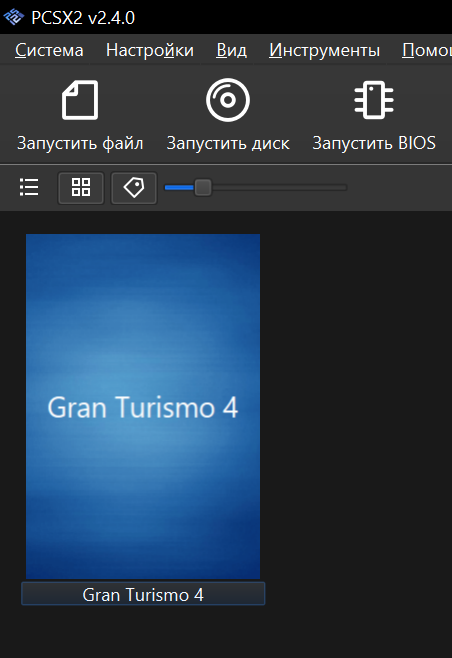Screen dimensions: 452x658
Task: Click the cover size slider handle
Action: click(x=203, y=187)
